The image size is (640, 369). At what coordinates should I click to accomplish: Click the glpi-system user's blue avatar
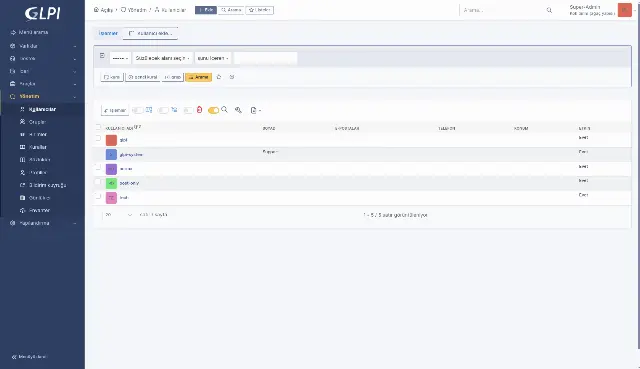pyautogui.click(x=111, y=155)
